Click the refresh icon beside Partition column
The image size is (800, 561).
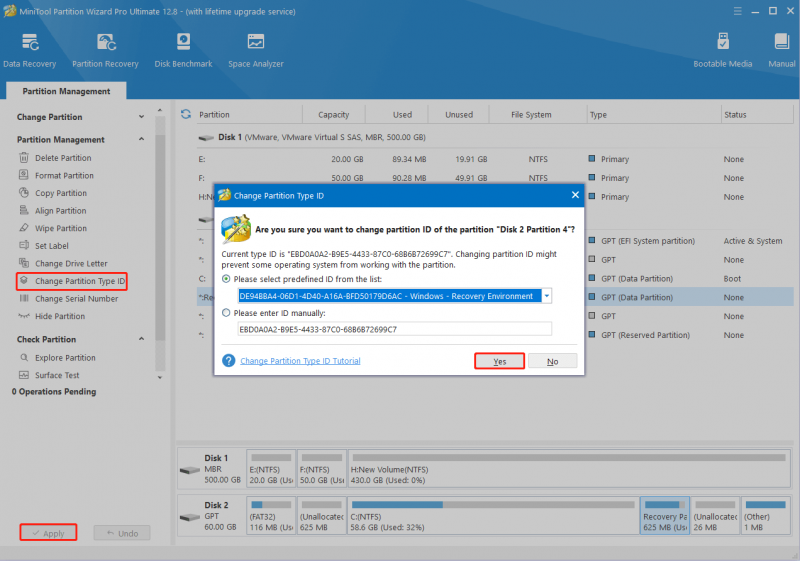pyautogui.click(x=186, y=114)
